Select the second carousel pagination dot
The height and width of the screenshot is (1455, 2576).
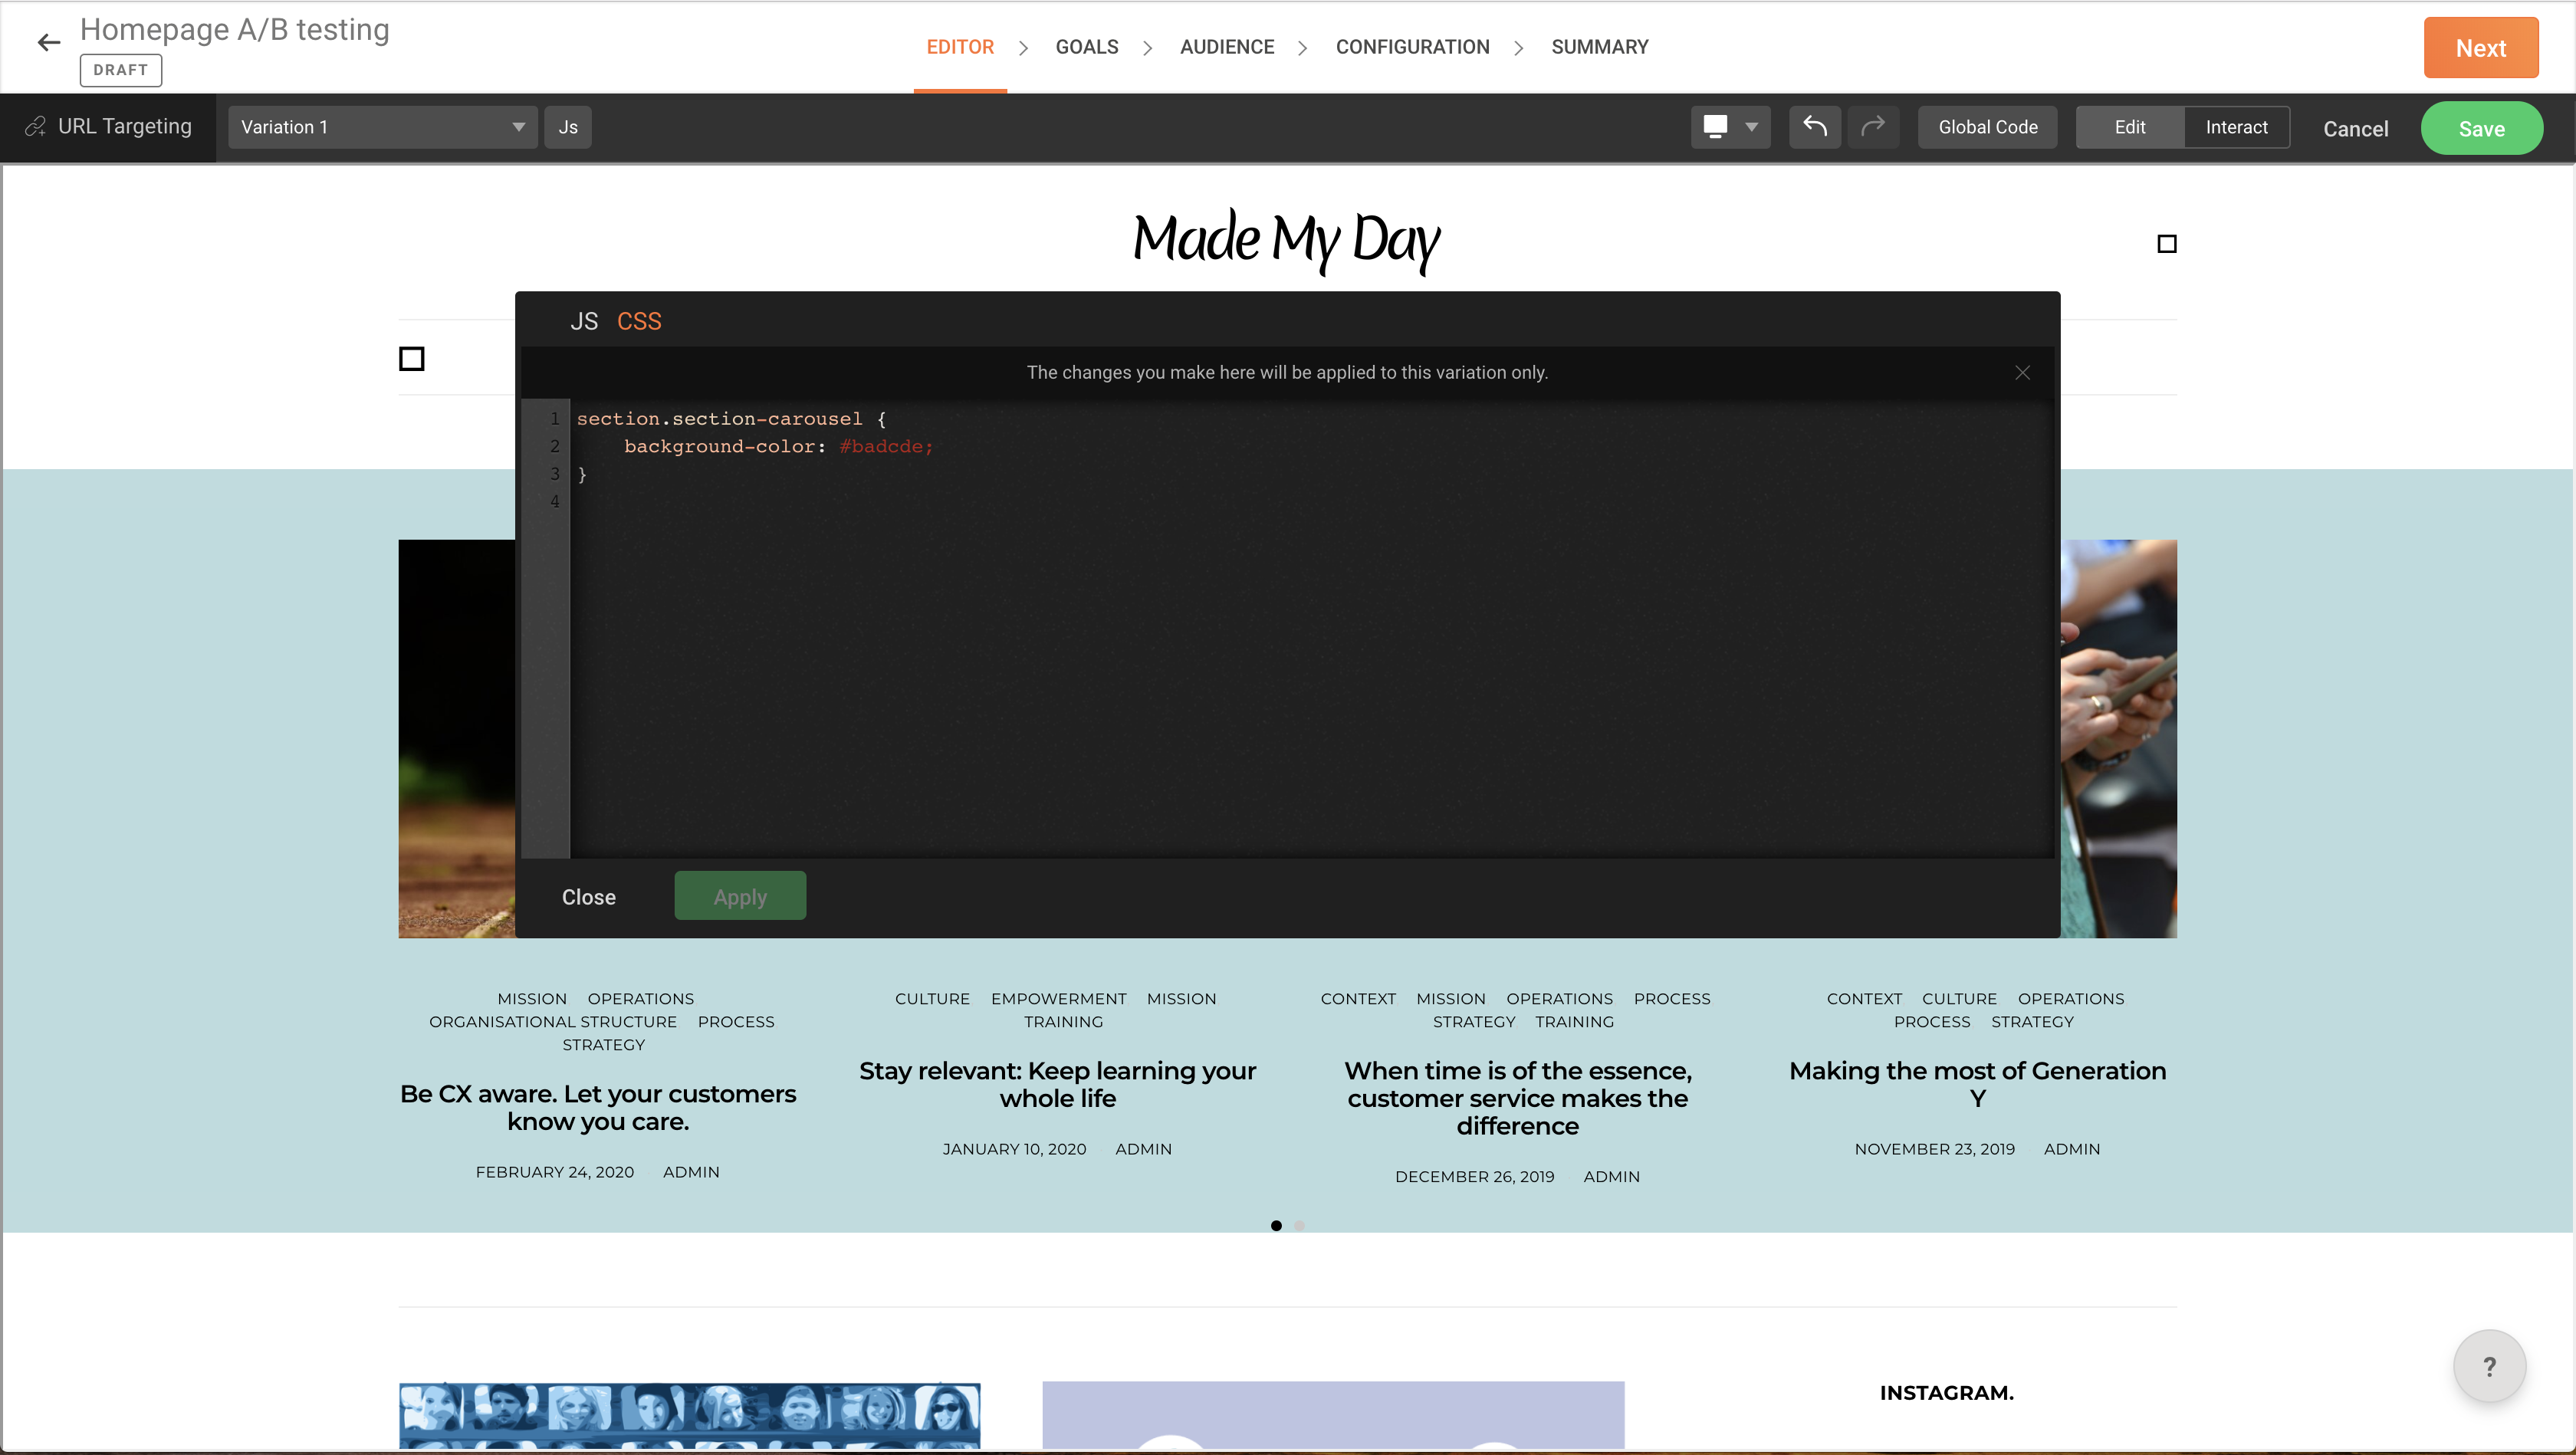click(1299, 1225)
